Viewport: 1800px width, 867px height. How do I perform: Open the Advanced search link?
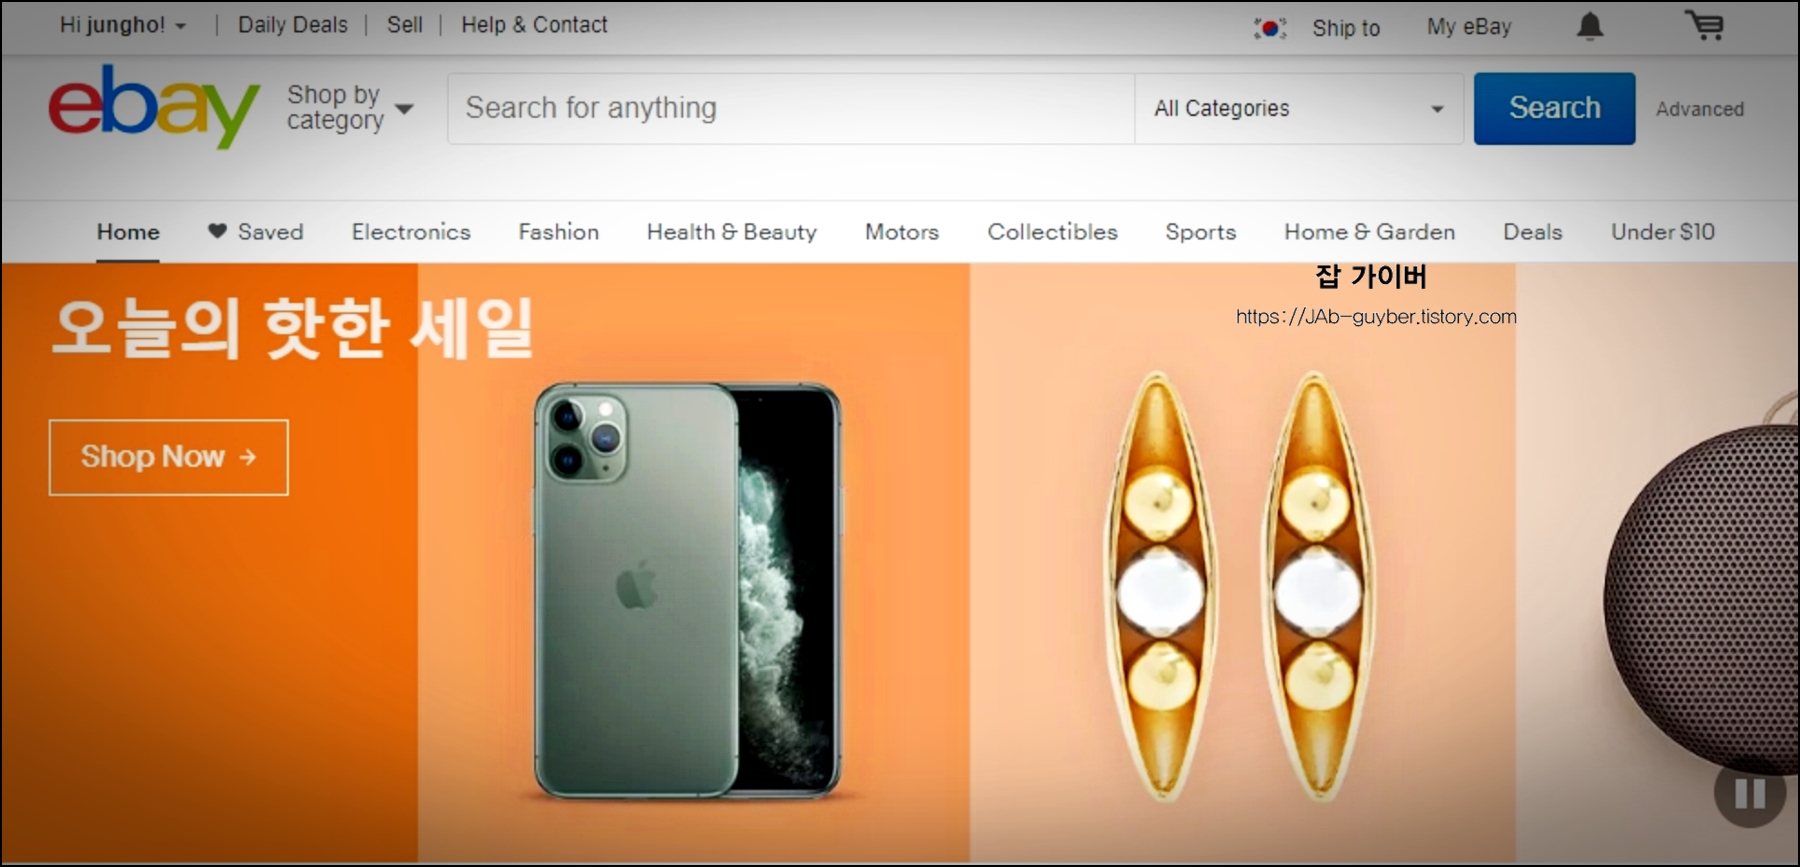1699,109
